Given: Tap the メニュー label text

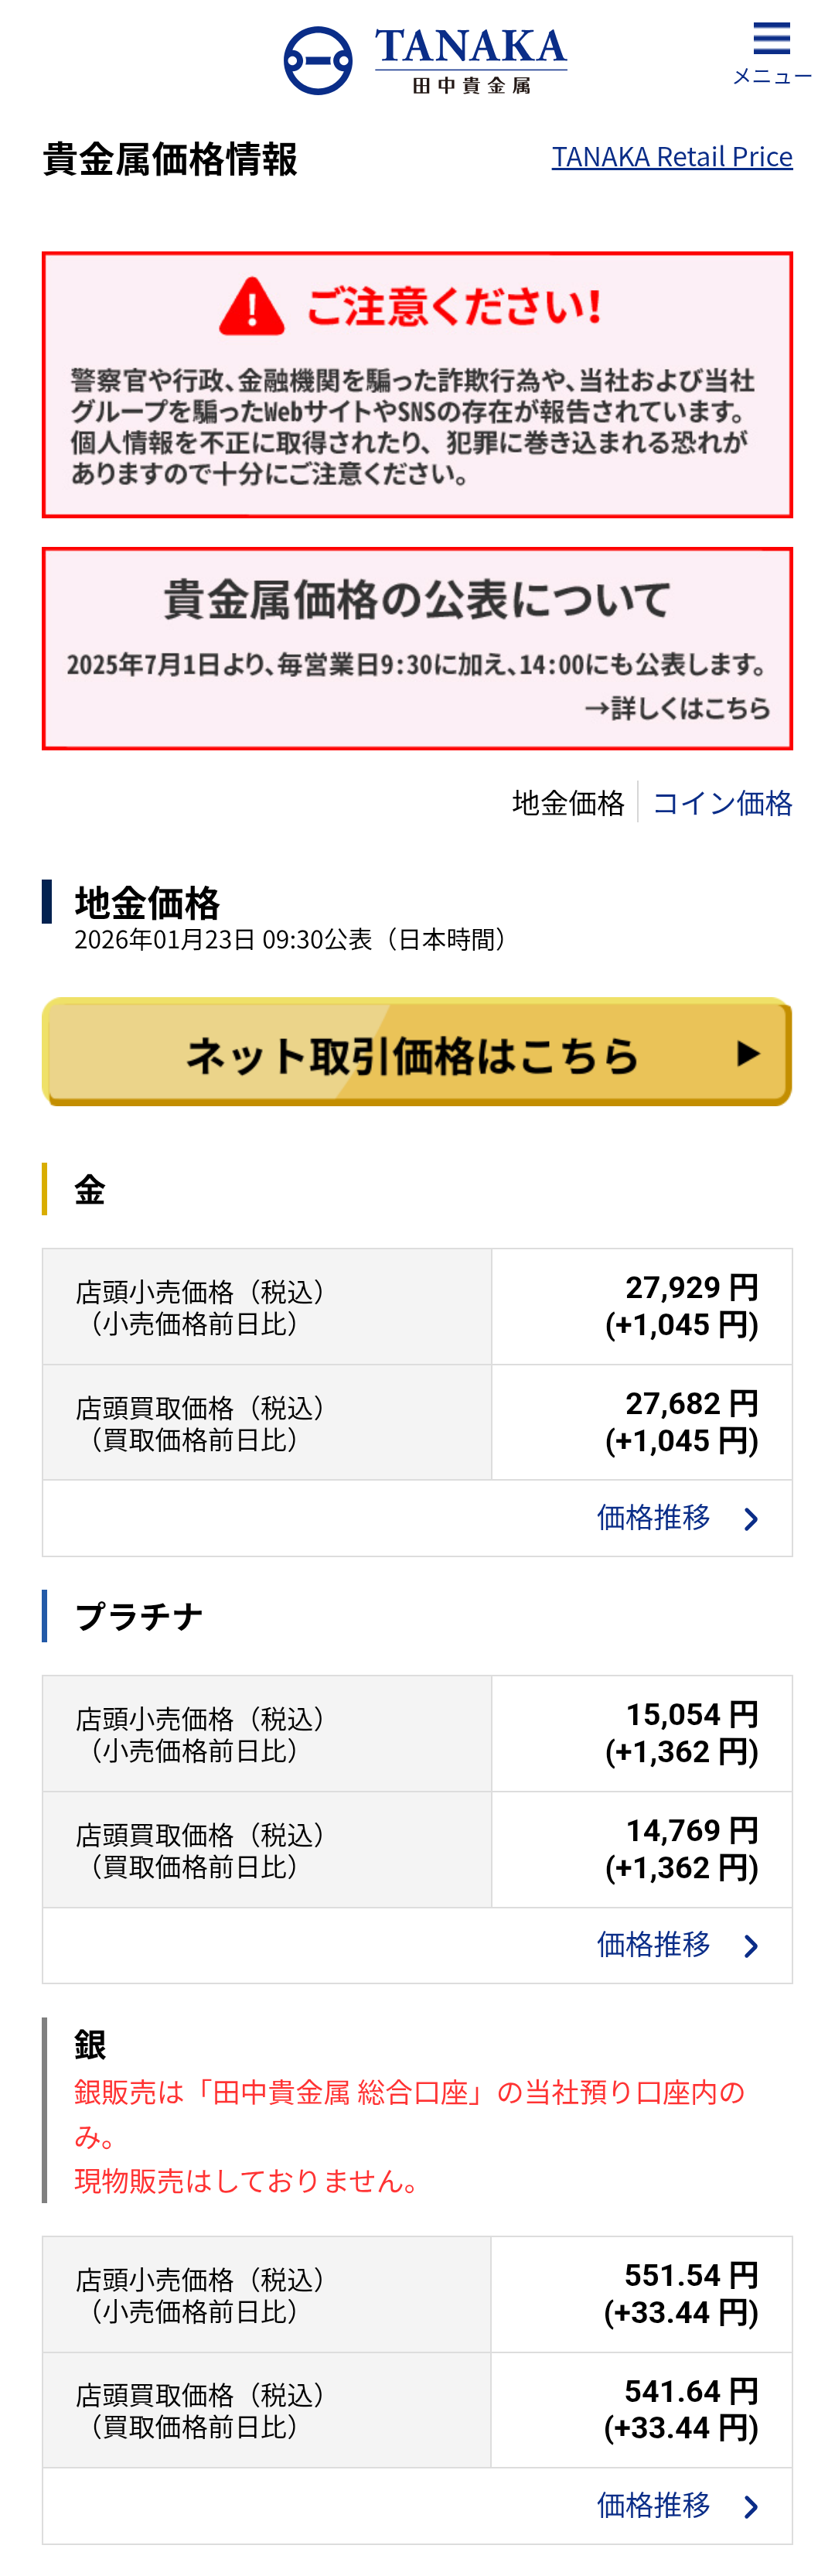Looking at the screenshot, I should click(x=772, y=77).
